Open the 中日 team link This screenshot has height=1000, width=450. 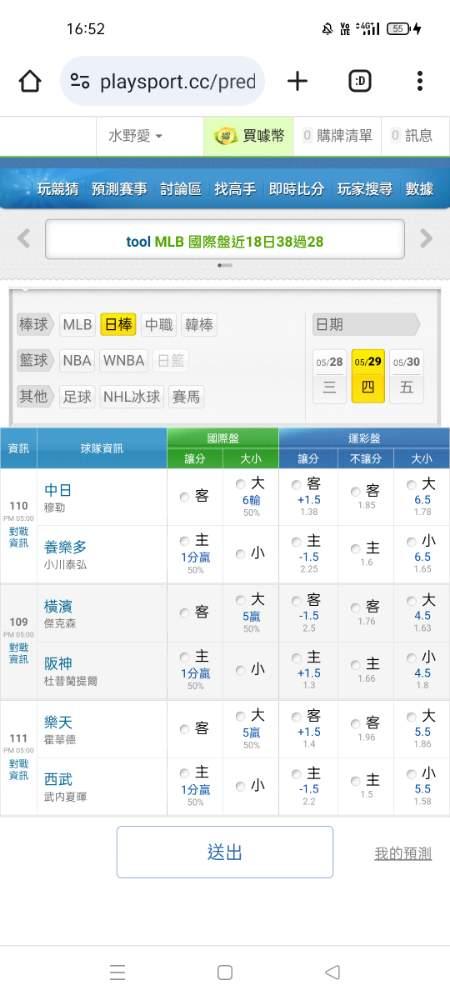click(x=58, y=490)
